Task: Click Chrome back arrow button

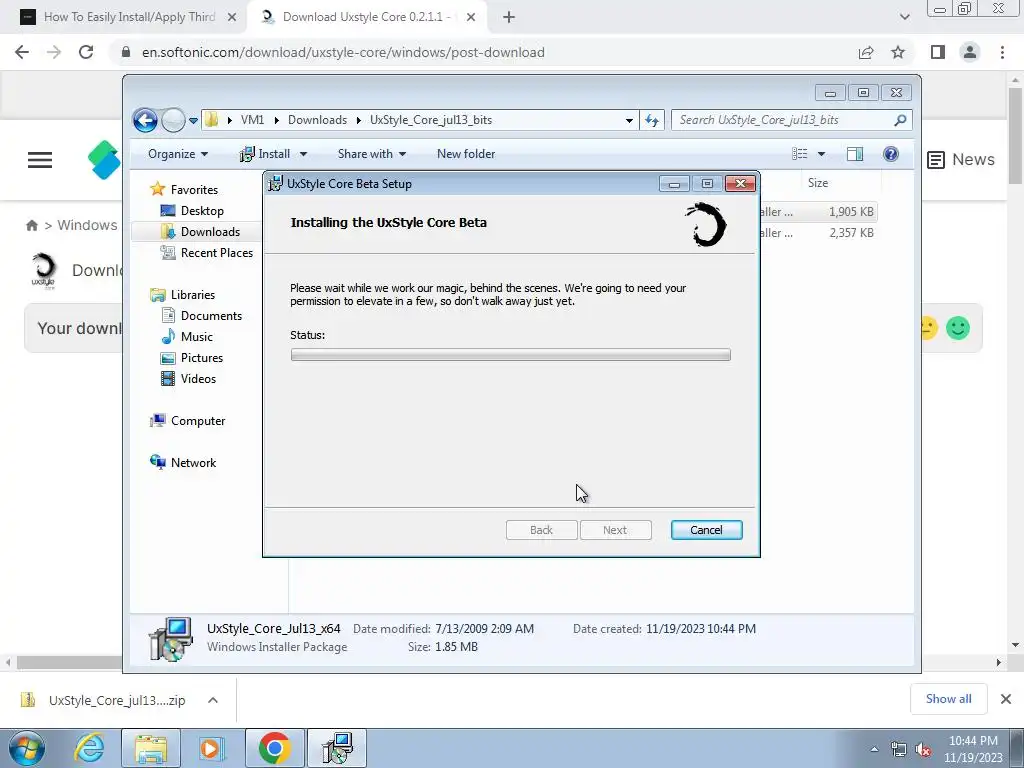Action: click(x=22, y=52)
